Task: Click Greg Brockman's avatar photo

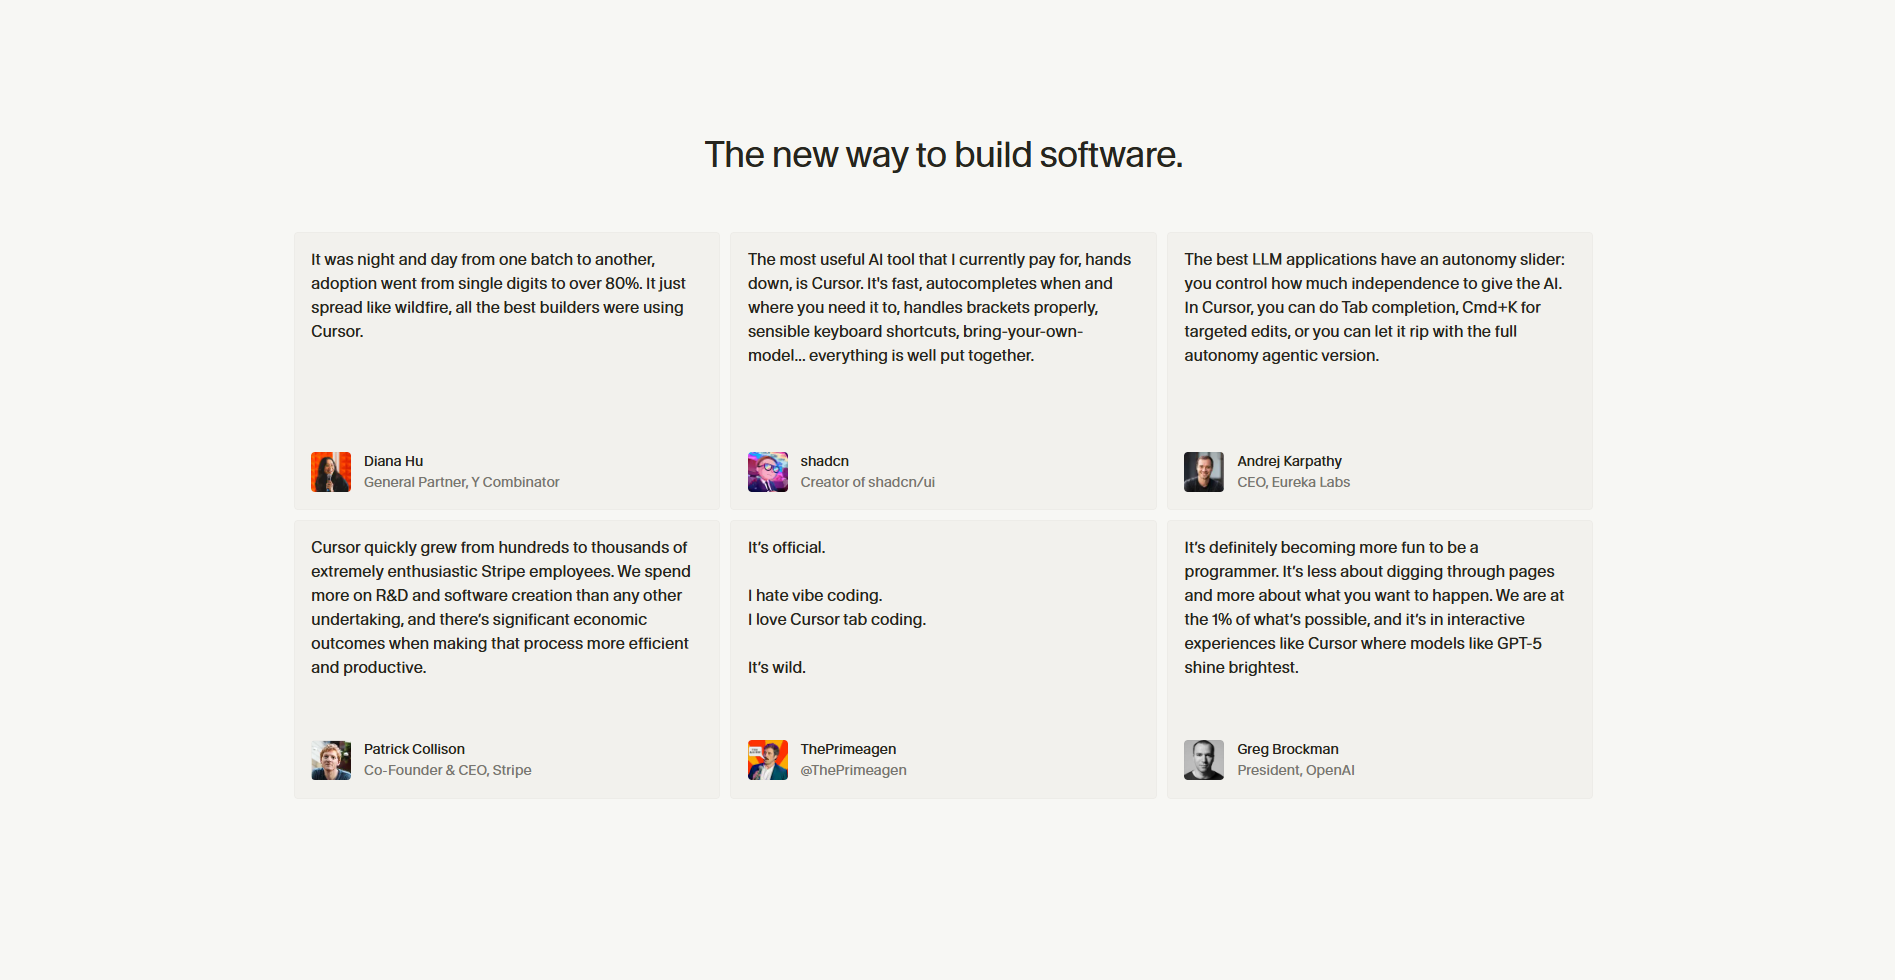Action: pos(1203,760)
